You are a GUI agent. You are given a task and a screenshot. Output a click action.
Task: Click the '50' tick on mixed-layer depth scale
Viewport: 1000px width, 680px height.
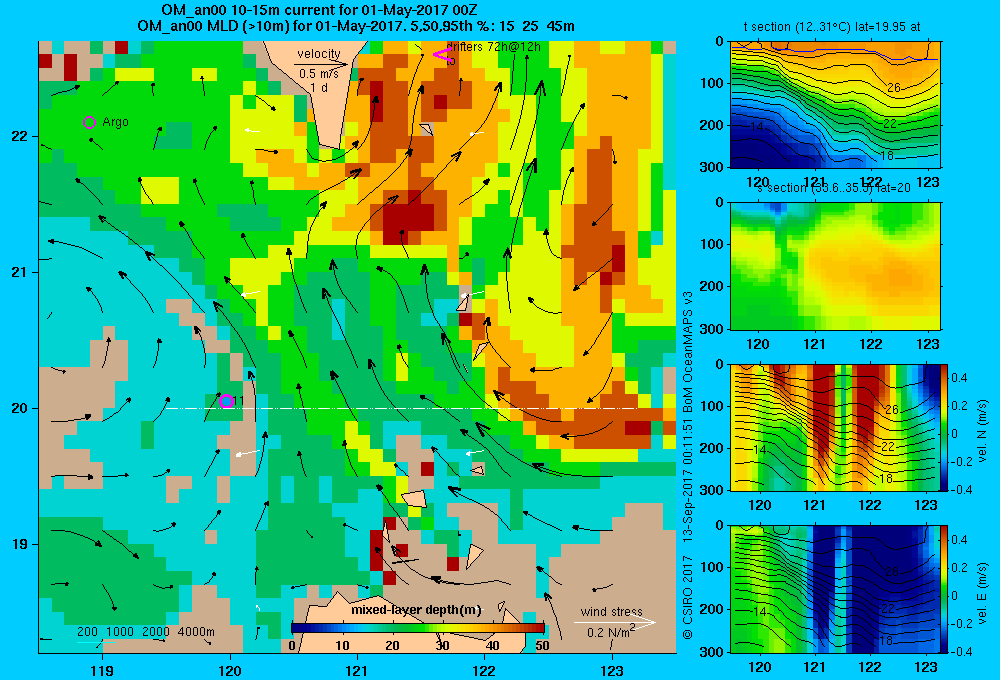click(543, 646)
